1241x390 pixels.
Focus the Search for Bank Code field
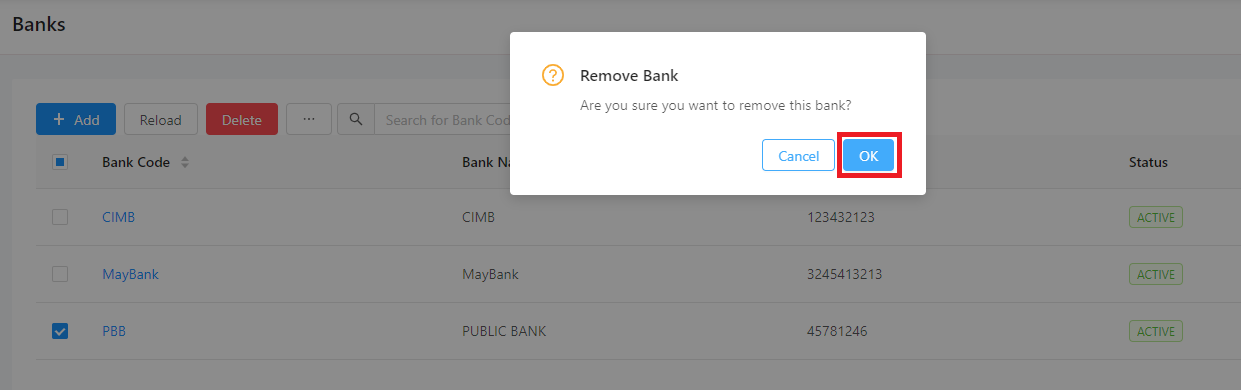pyautogui.click(x=442, y=119)
